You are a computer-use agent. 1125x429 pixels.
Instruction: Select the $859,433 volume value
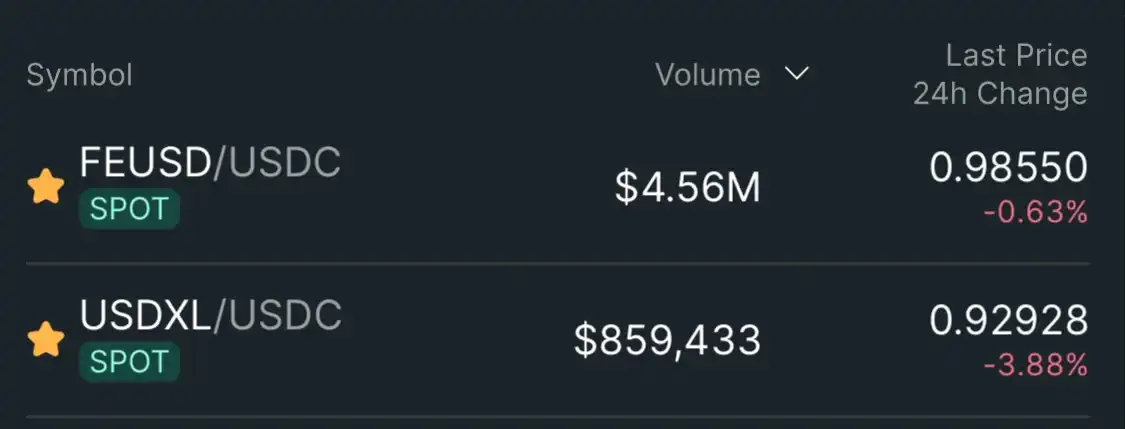tap(667, 341)
